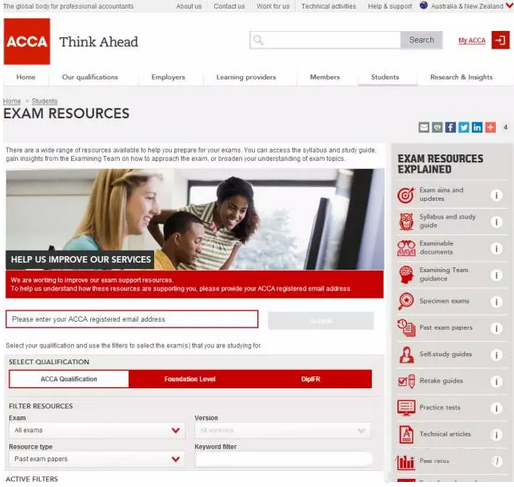Open the Employers menu
Image resolution: width=514 pixels, height=487 pixels.
(168, 77)
